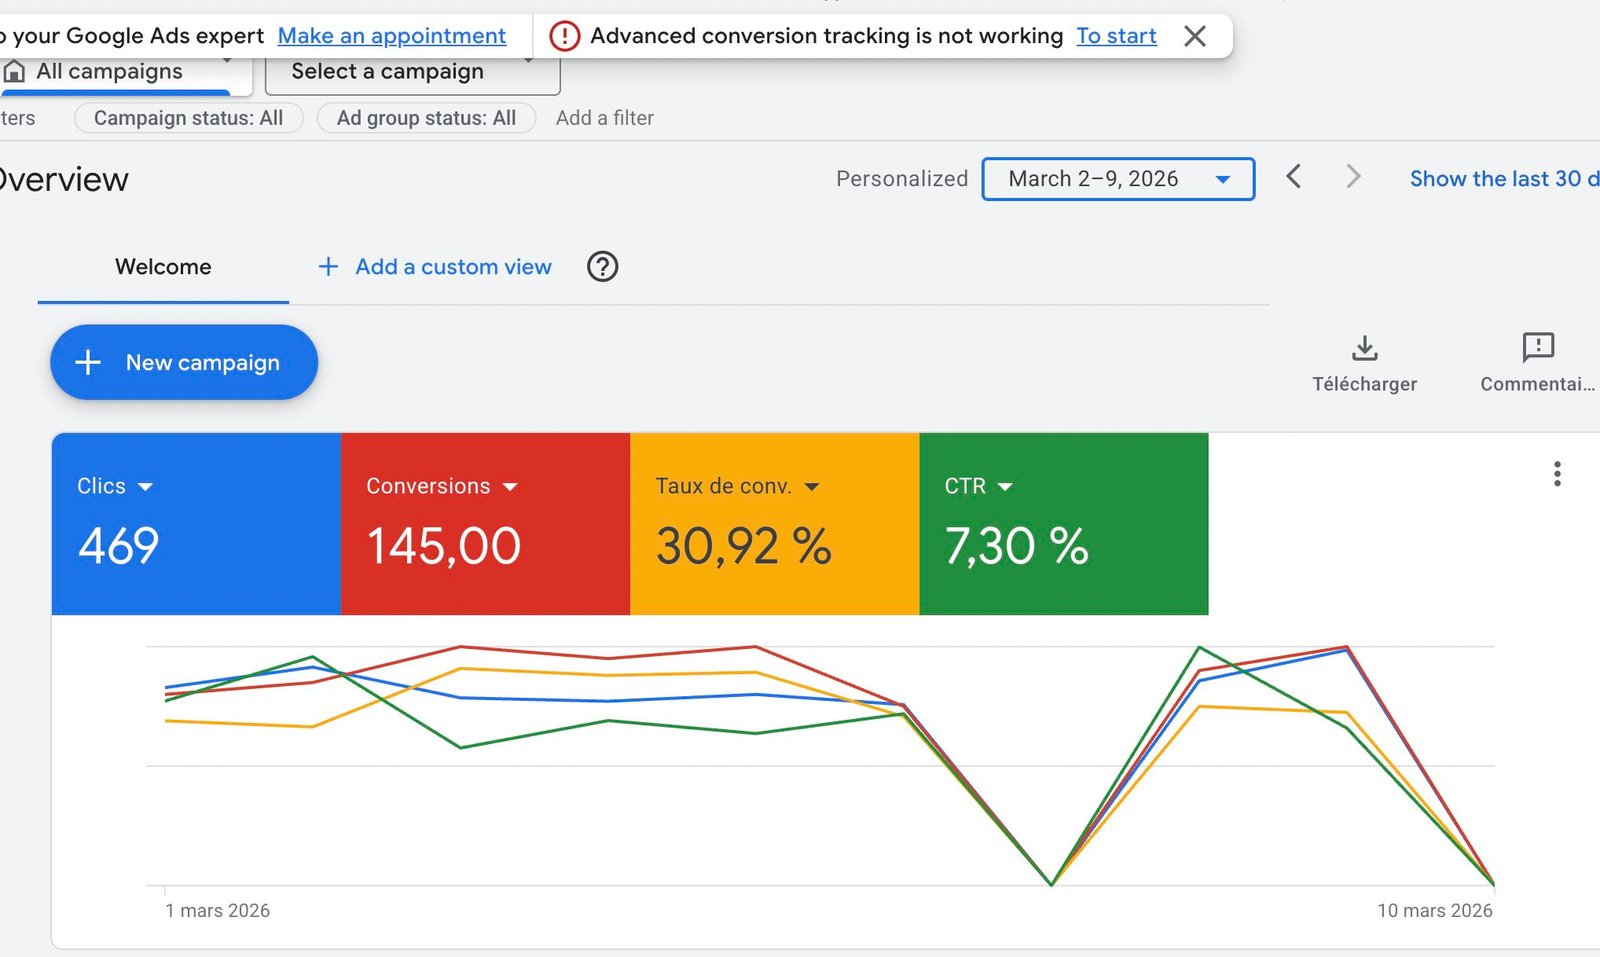Viewport: 1600px width, 957px height.
Task: Create a New campaign
Action: click(x=184, y=363)
